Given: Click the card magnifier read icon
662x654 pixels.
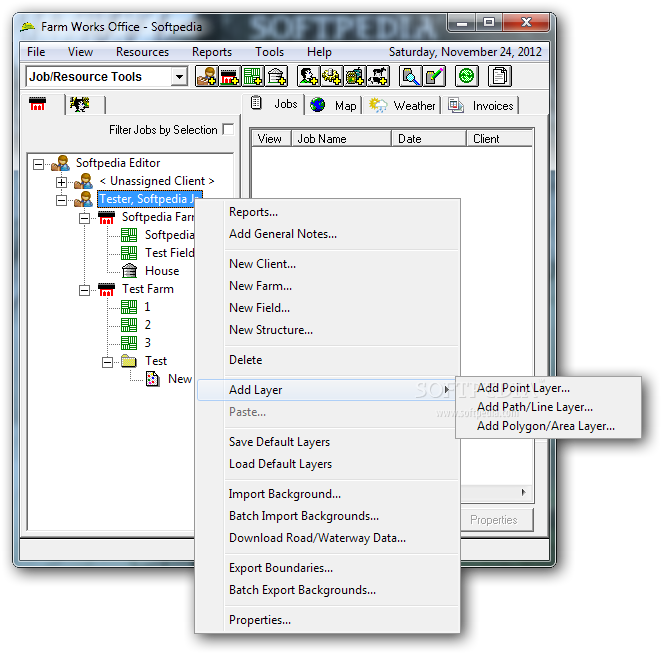Looking at the screenshot, I should pos(410,76).
